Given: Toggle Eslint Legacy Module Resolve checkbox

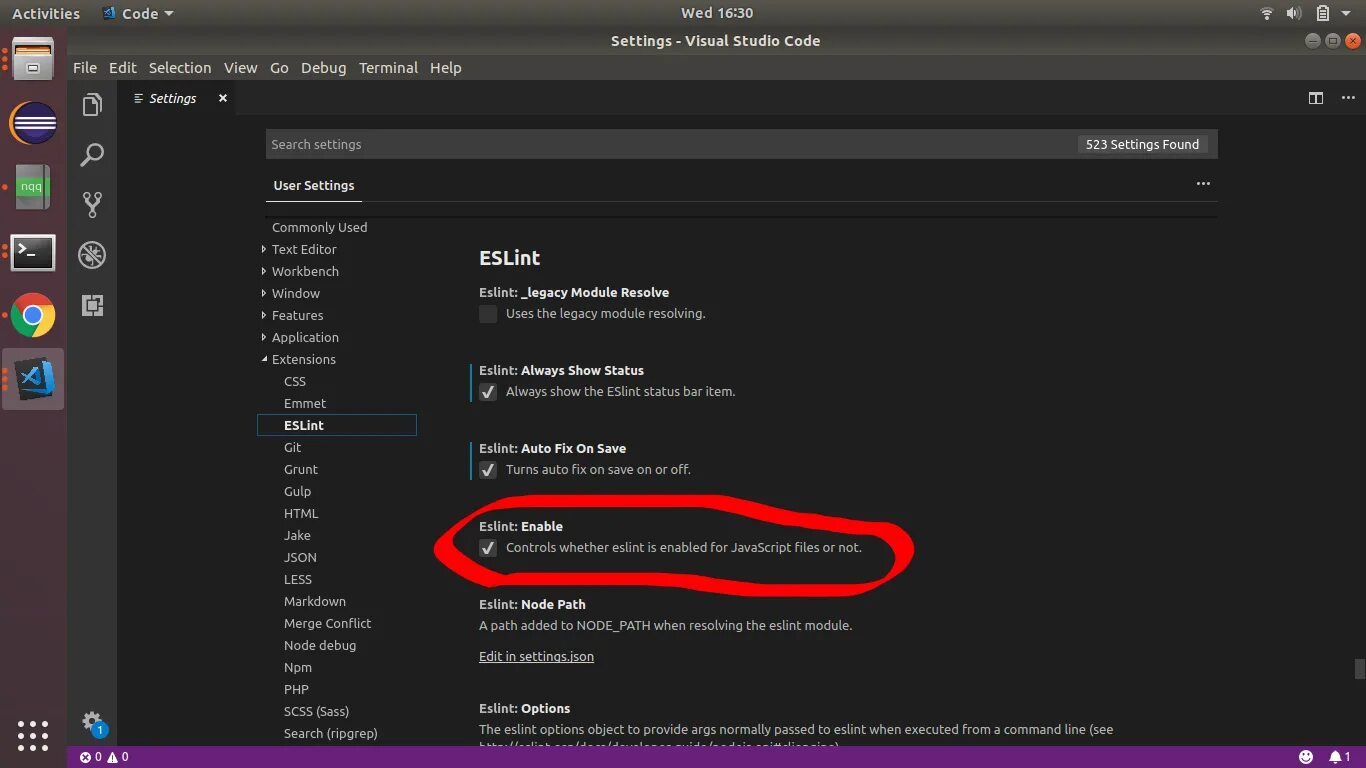Looking at the screenshot, I should click(x=488, y=314).
